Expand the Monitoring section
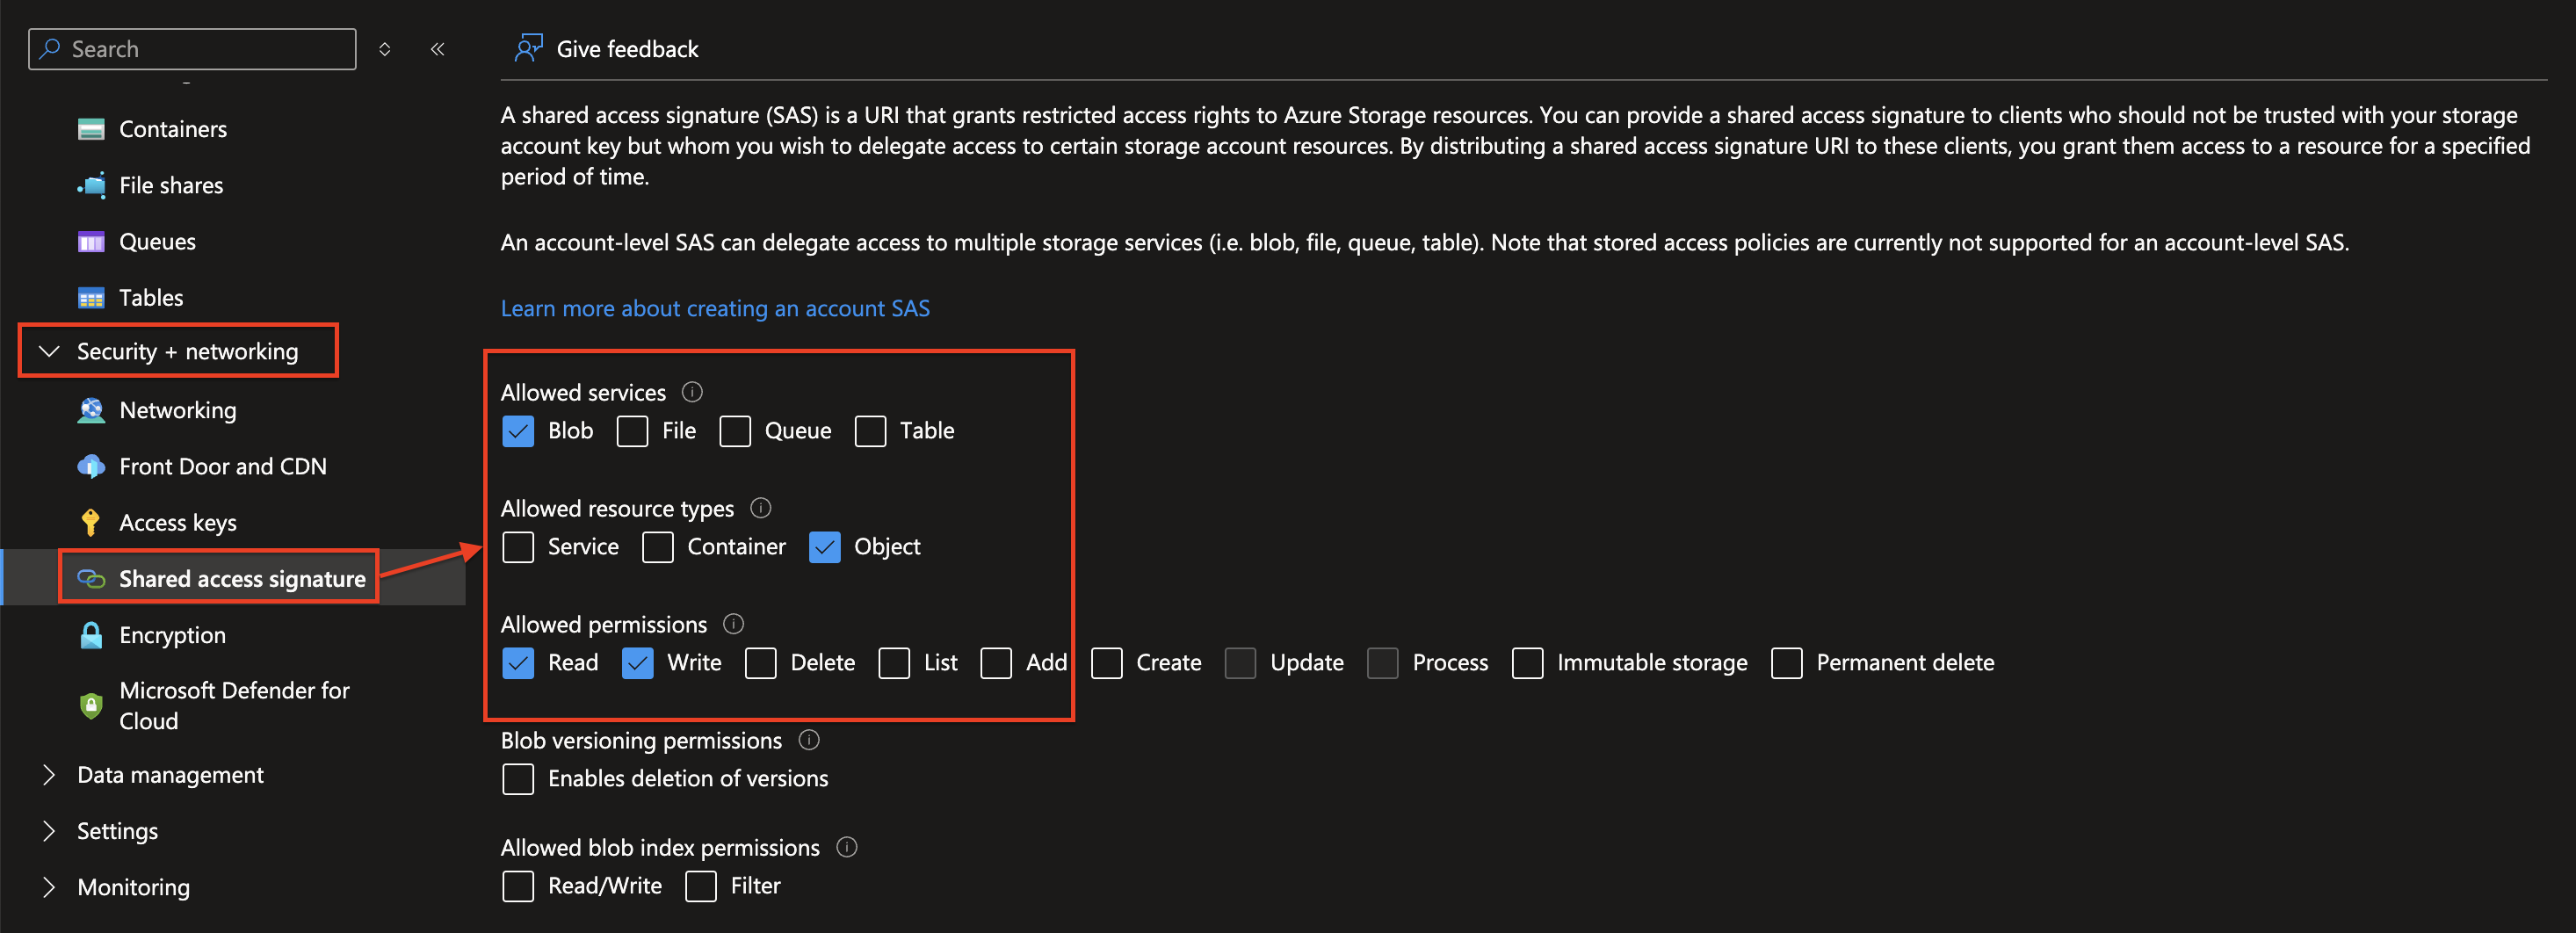 click(49, 887)
